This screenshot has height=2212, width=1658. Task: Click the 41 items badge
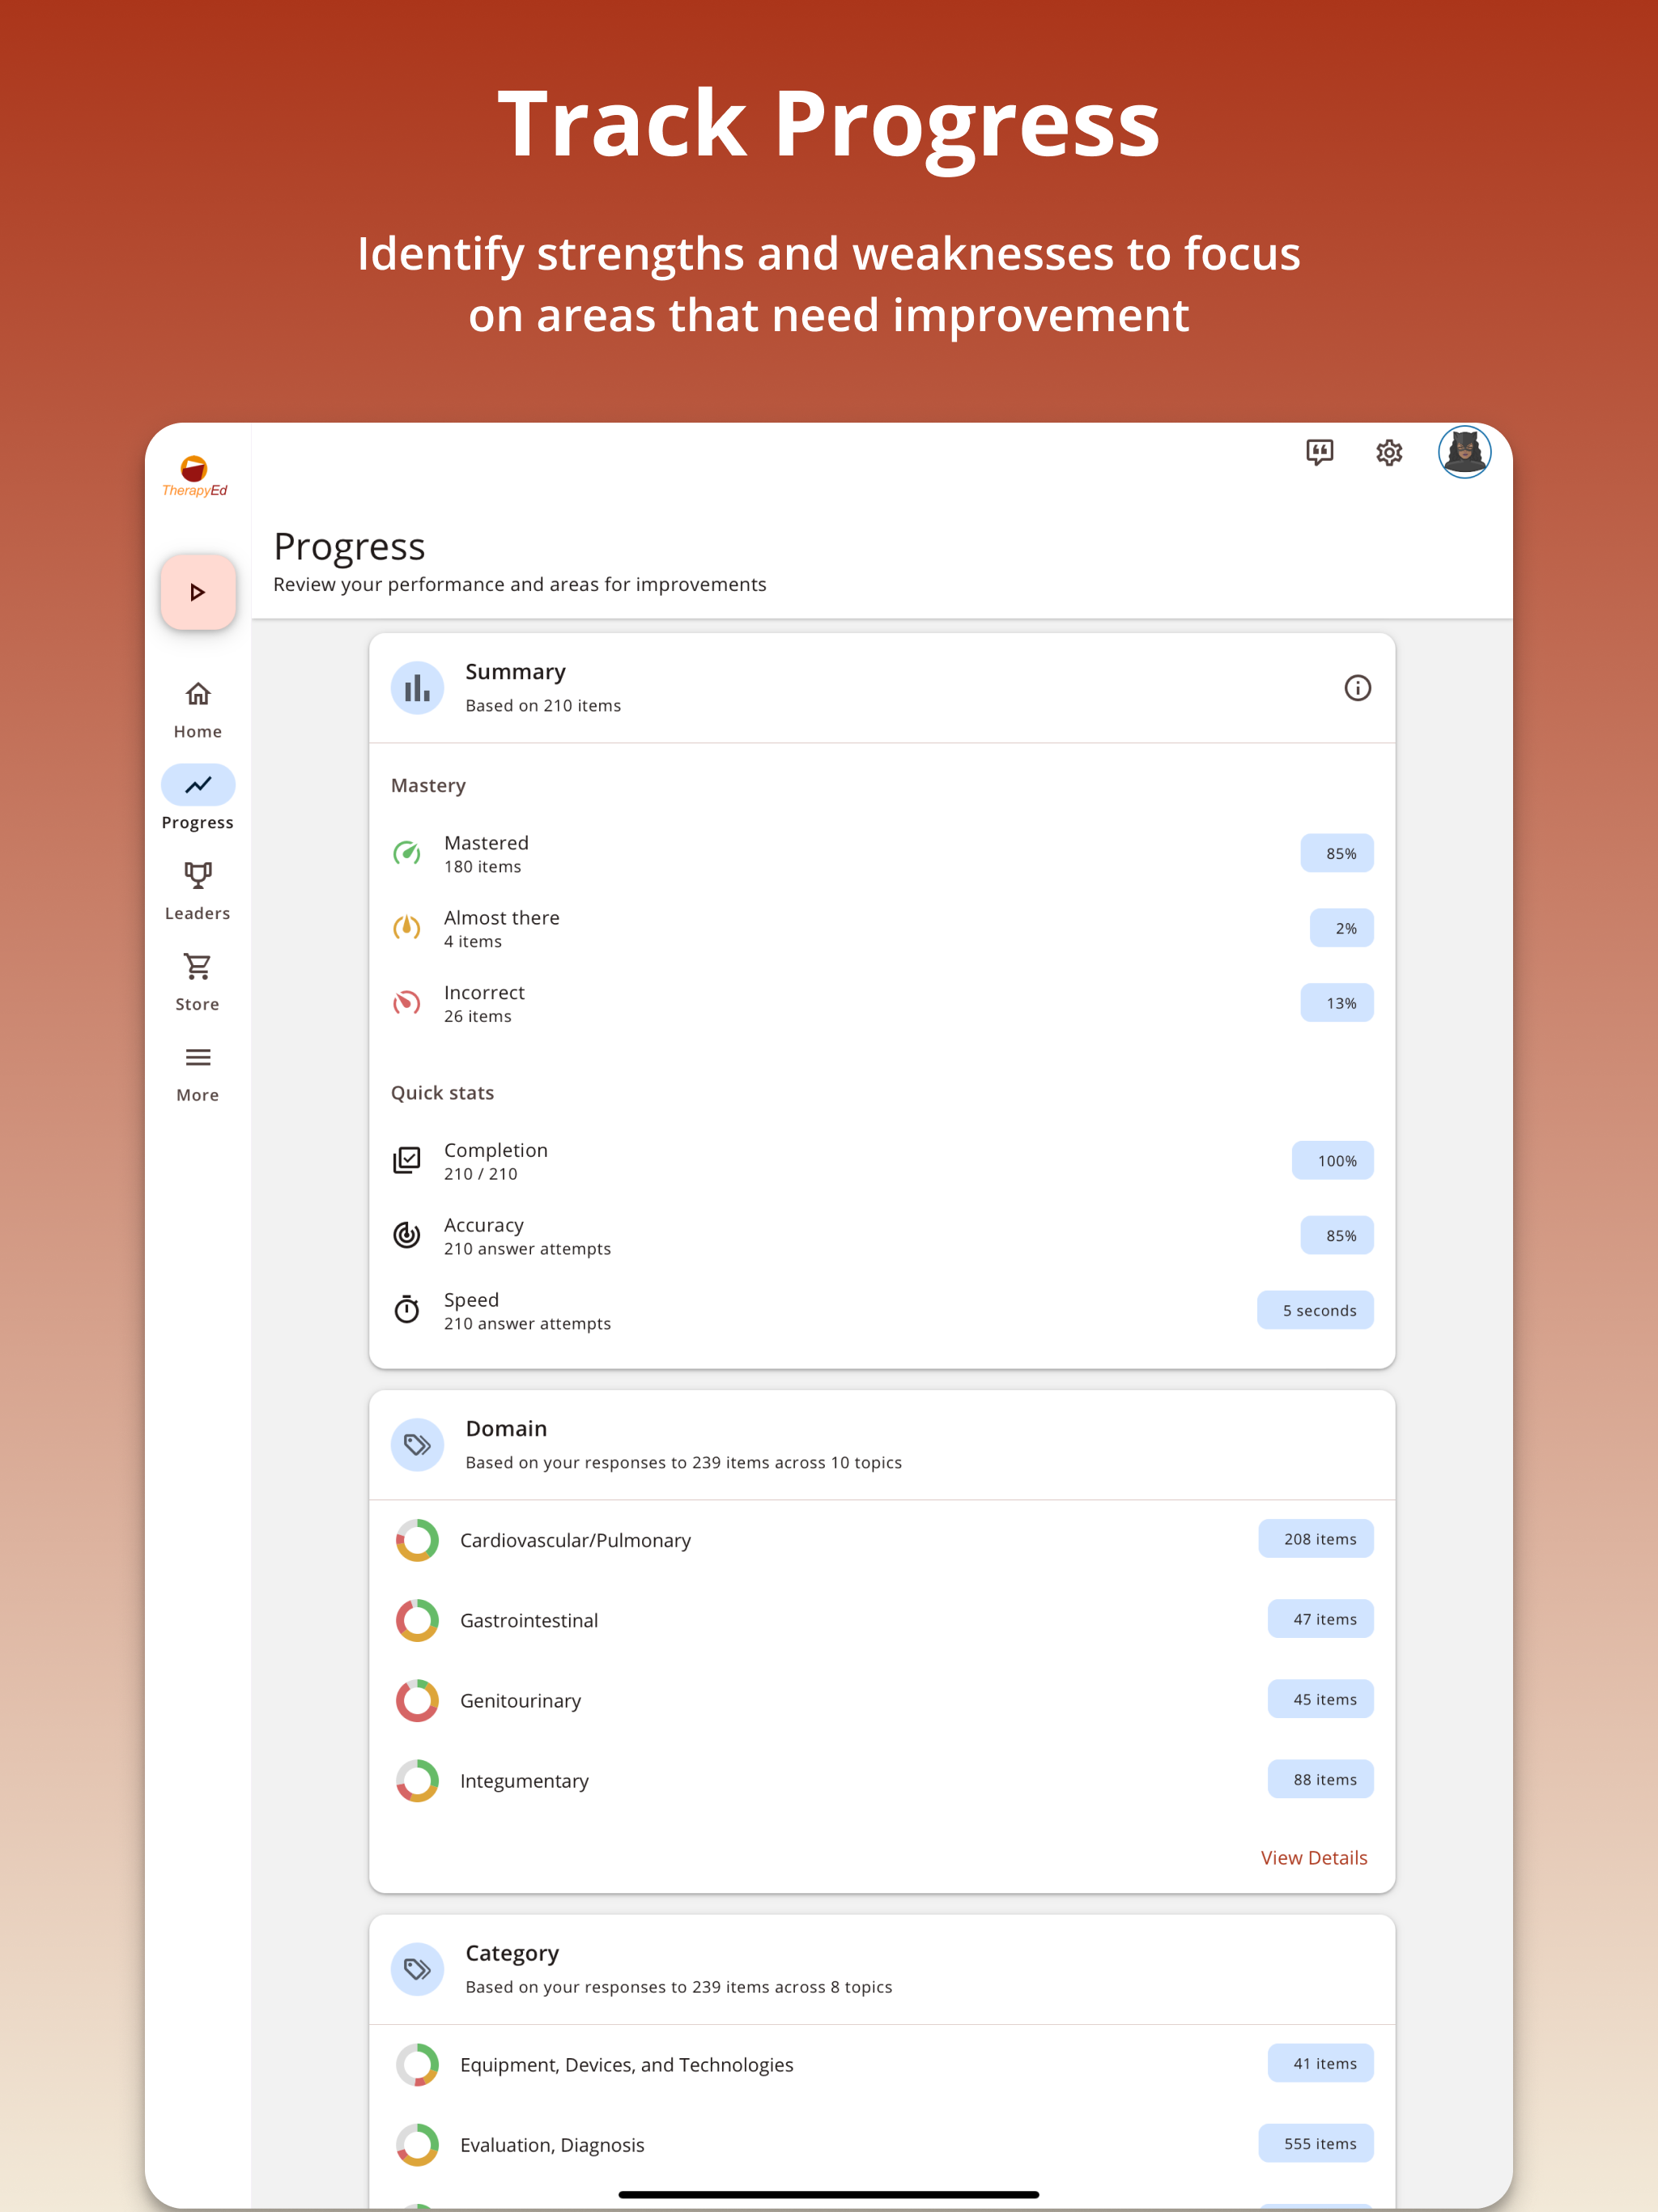tap(1321, 2063)
